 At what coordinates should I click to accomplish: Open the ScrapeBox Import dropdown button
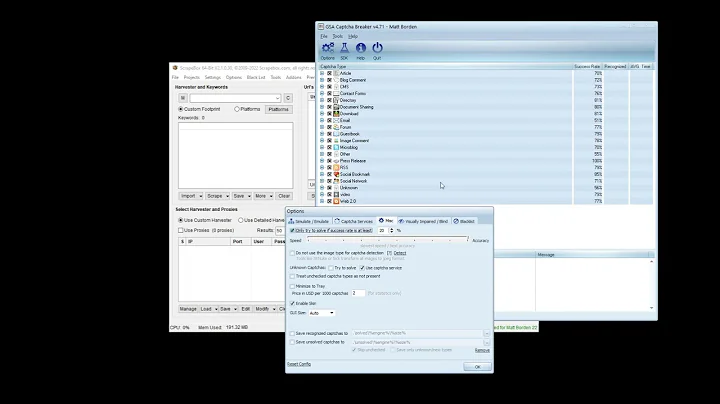191,196
